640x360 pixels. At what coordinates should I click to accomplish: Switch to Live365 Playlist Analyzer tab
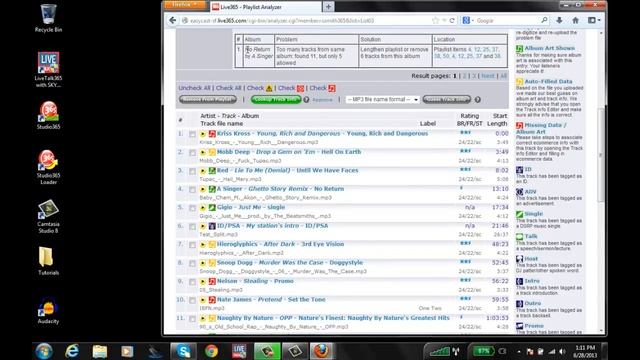click(x=265, y=7)
